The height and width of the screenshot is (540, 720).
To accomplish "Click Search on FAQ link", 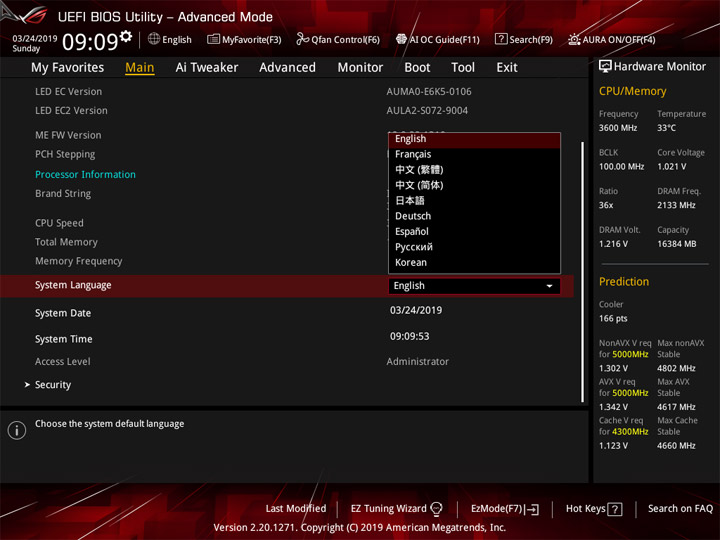I will [x=680, y=509].
